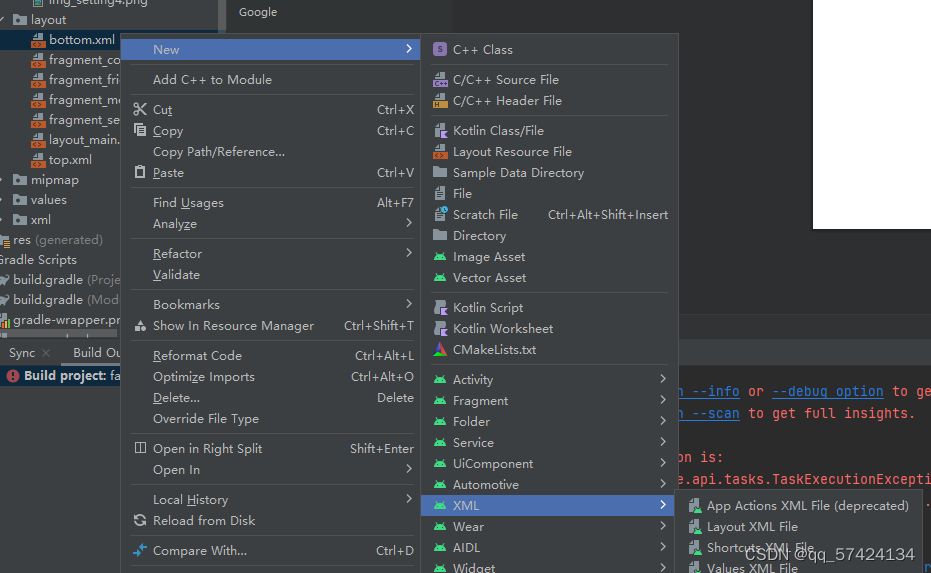Image resolution: width=931 pixels, height=573 pixels.
Task: Click the C/C++ Header File icon
Action: (440, 101)
